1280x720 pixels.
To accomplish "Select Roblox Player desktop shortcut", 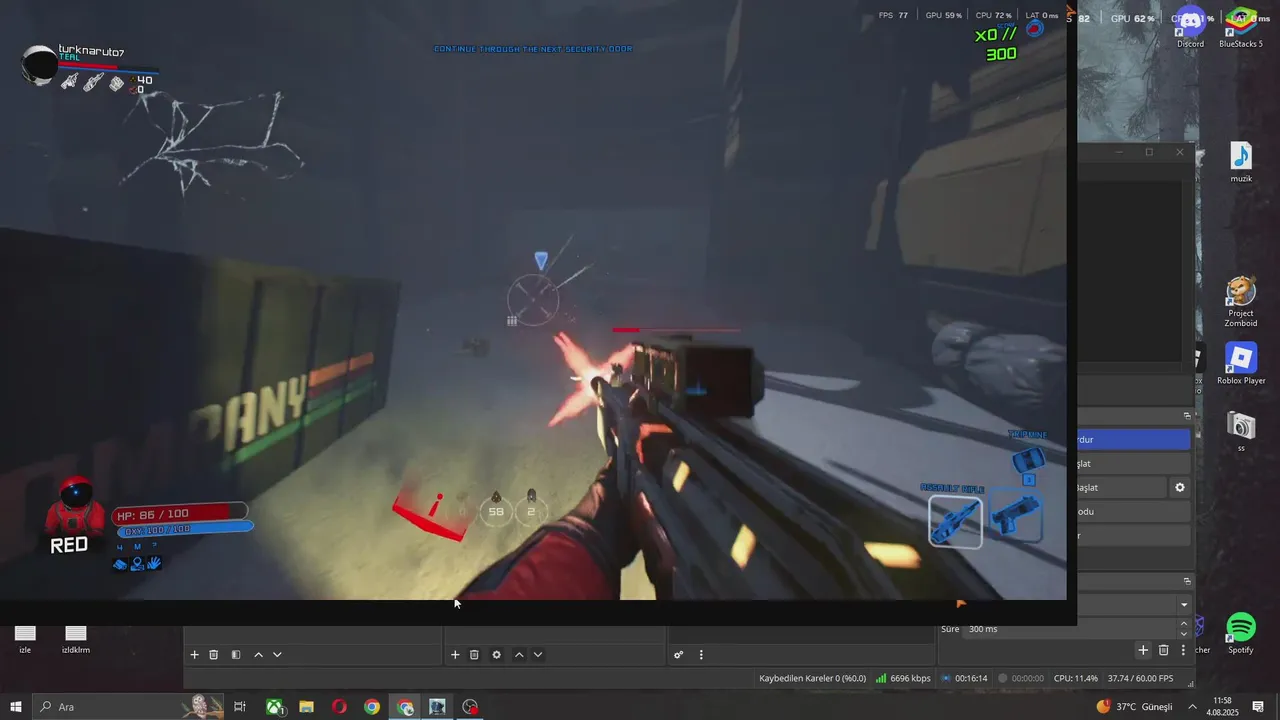I will pyautogui.click(x=1241, y=365).
